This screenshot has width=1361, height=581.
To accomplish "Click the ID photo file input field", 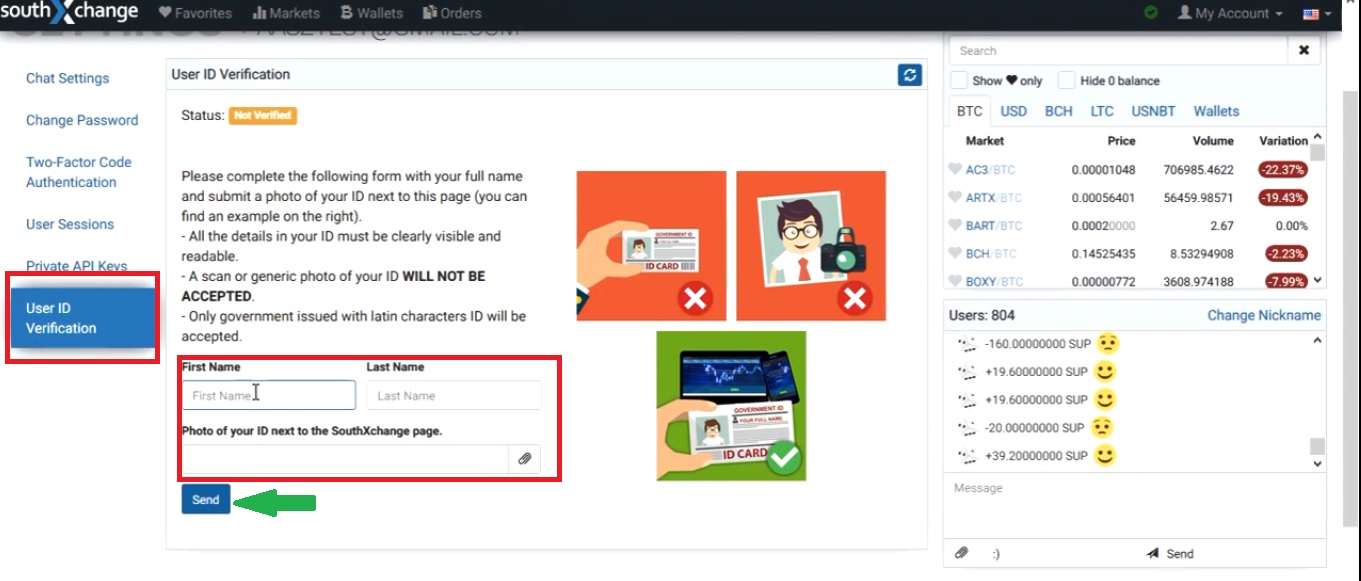I will pyautogui.click(x=345, y=459).
